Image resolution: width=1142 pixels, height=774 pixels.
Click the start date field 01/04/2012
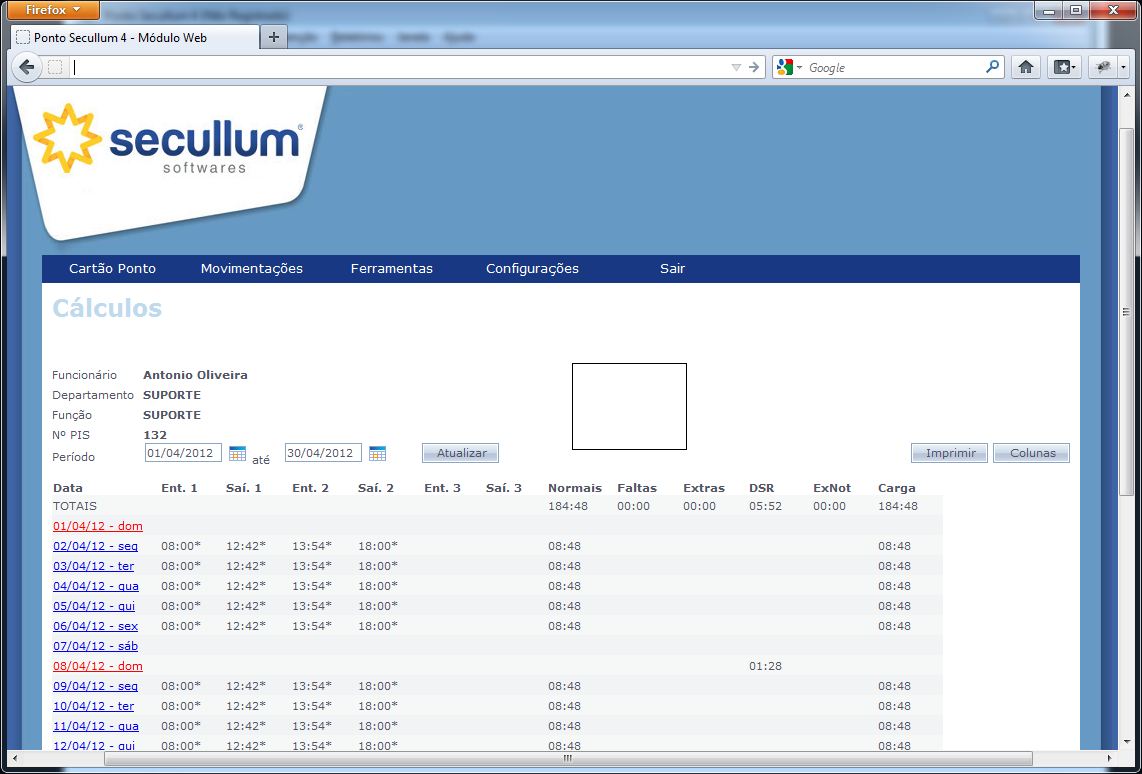[x=183, y=453]
